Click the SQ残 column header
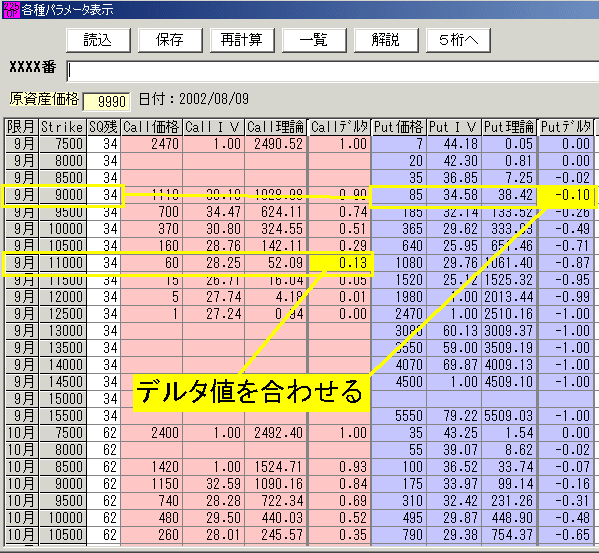 (103, 127)
